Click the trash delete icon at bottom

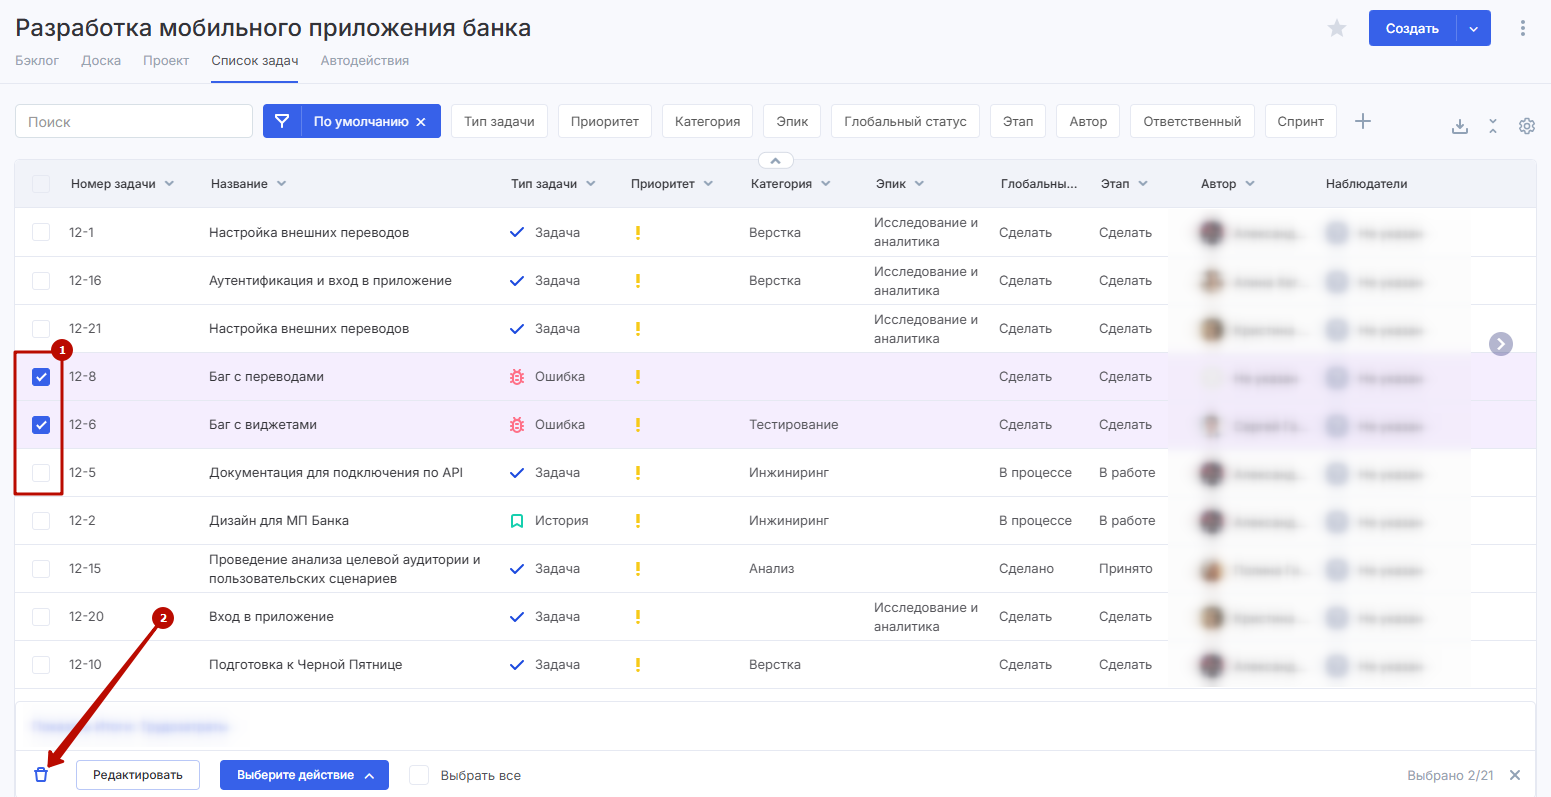(x=41, y=775)
